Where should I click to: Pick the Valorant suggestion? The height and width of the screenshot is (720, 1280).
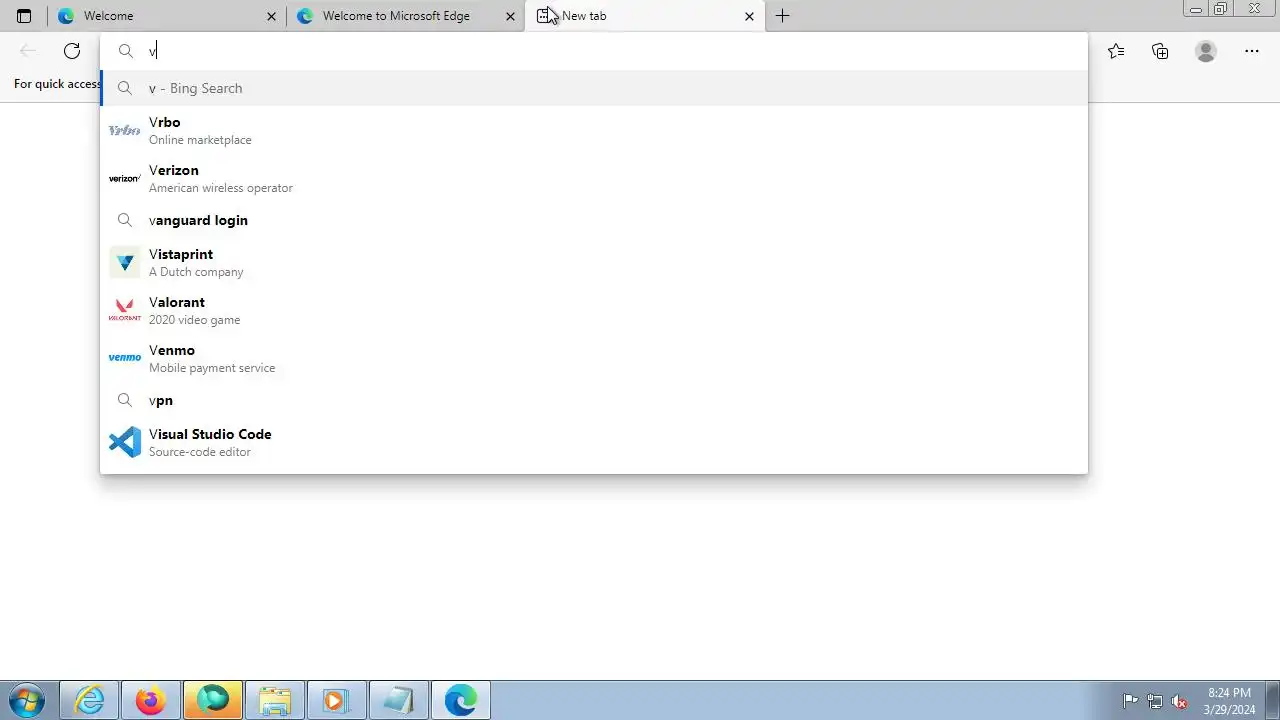pos(594,310)
